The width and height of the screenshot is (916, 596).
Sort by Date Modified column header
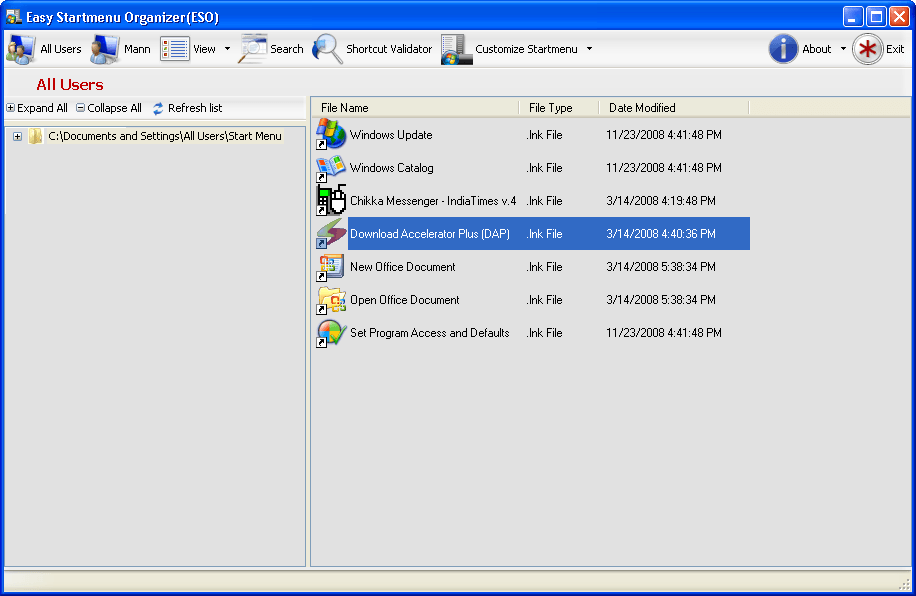[674, 108]
